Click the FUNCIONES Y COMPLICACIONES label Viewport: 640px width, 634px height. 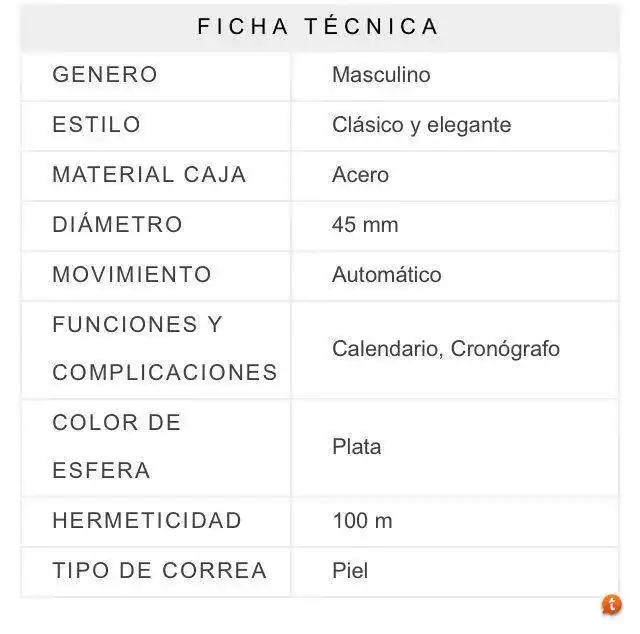tap(165, 349)
